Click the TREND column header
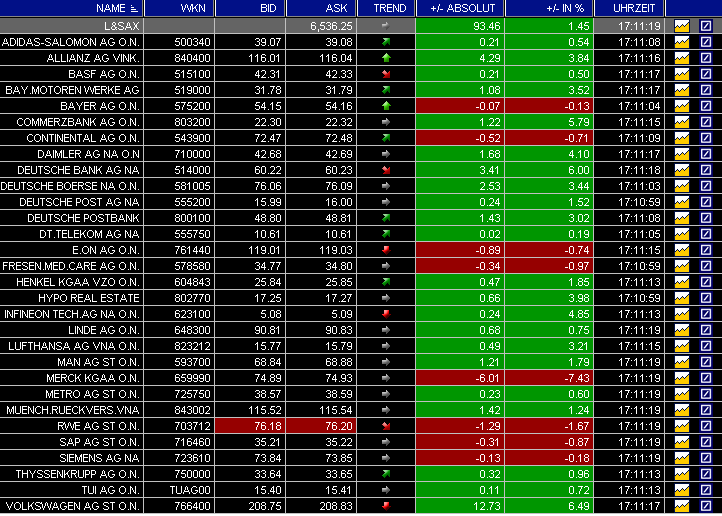 click(386, 8)
